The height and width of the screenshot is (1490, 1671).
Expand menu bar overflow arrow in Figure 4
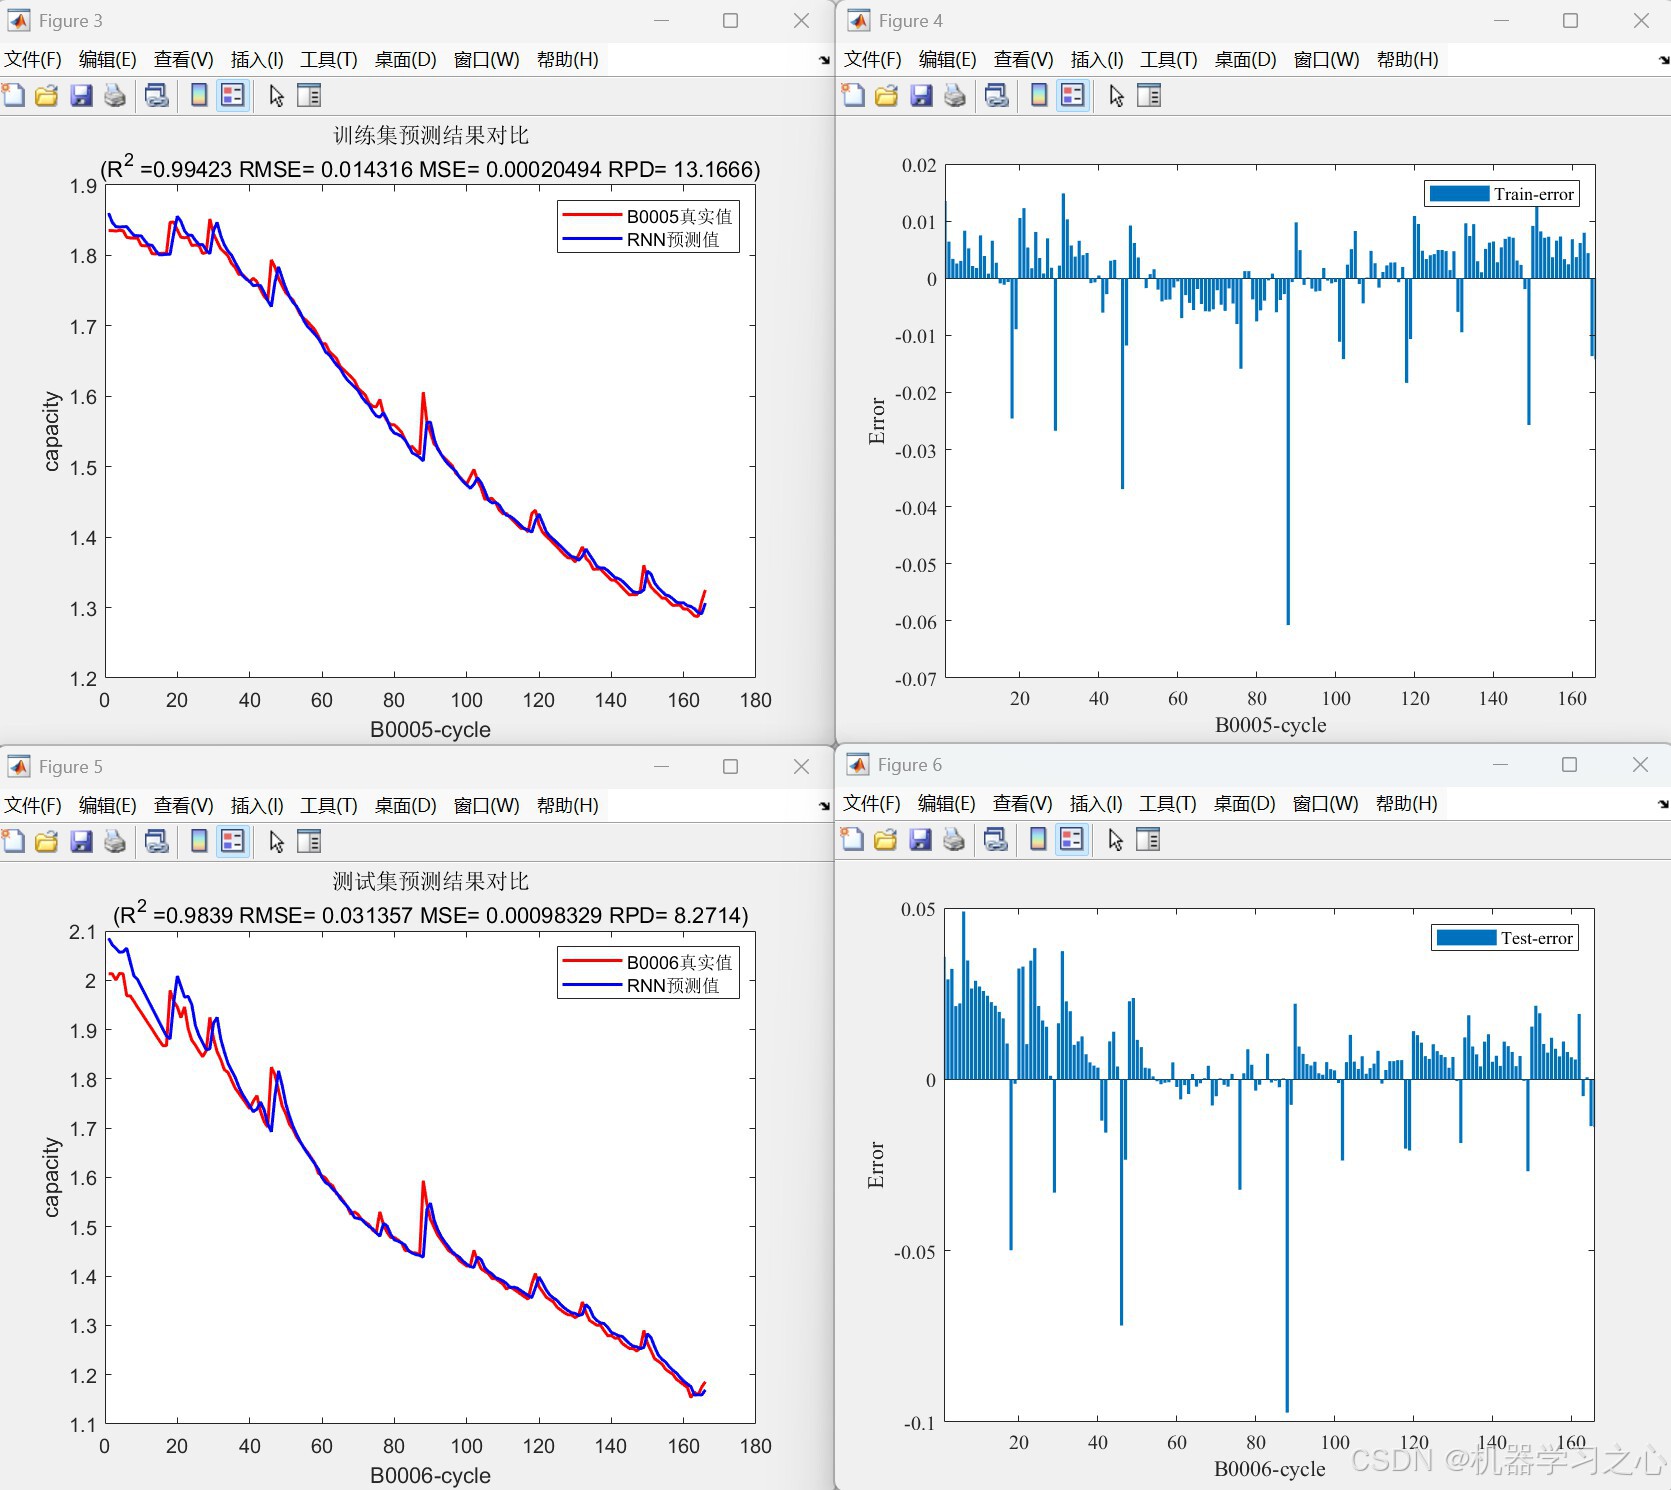(x=1664, y=60)
